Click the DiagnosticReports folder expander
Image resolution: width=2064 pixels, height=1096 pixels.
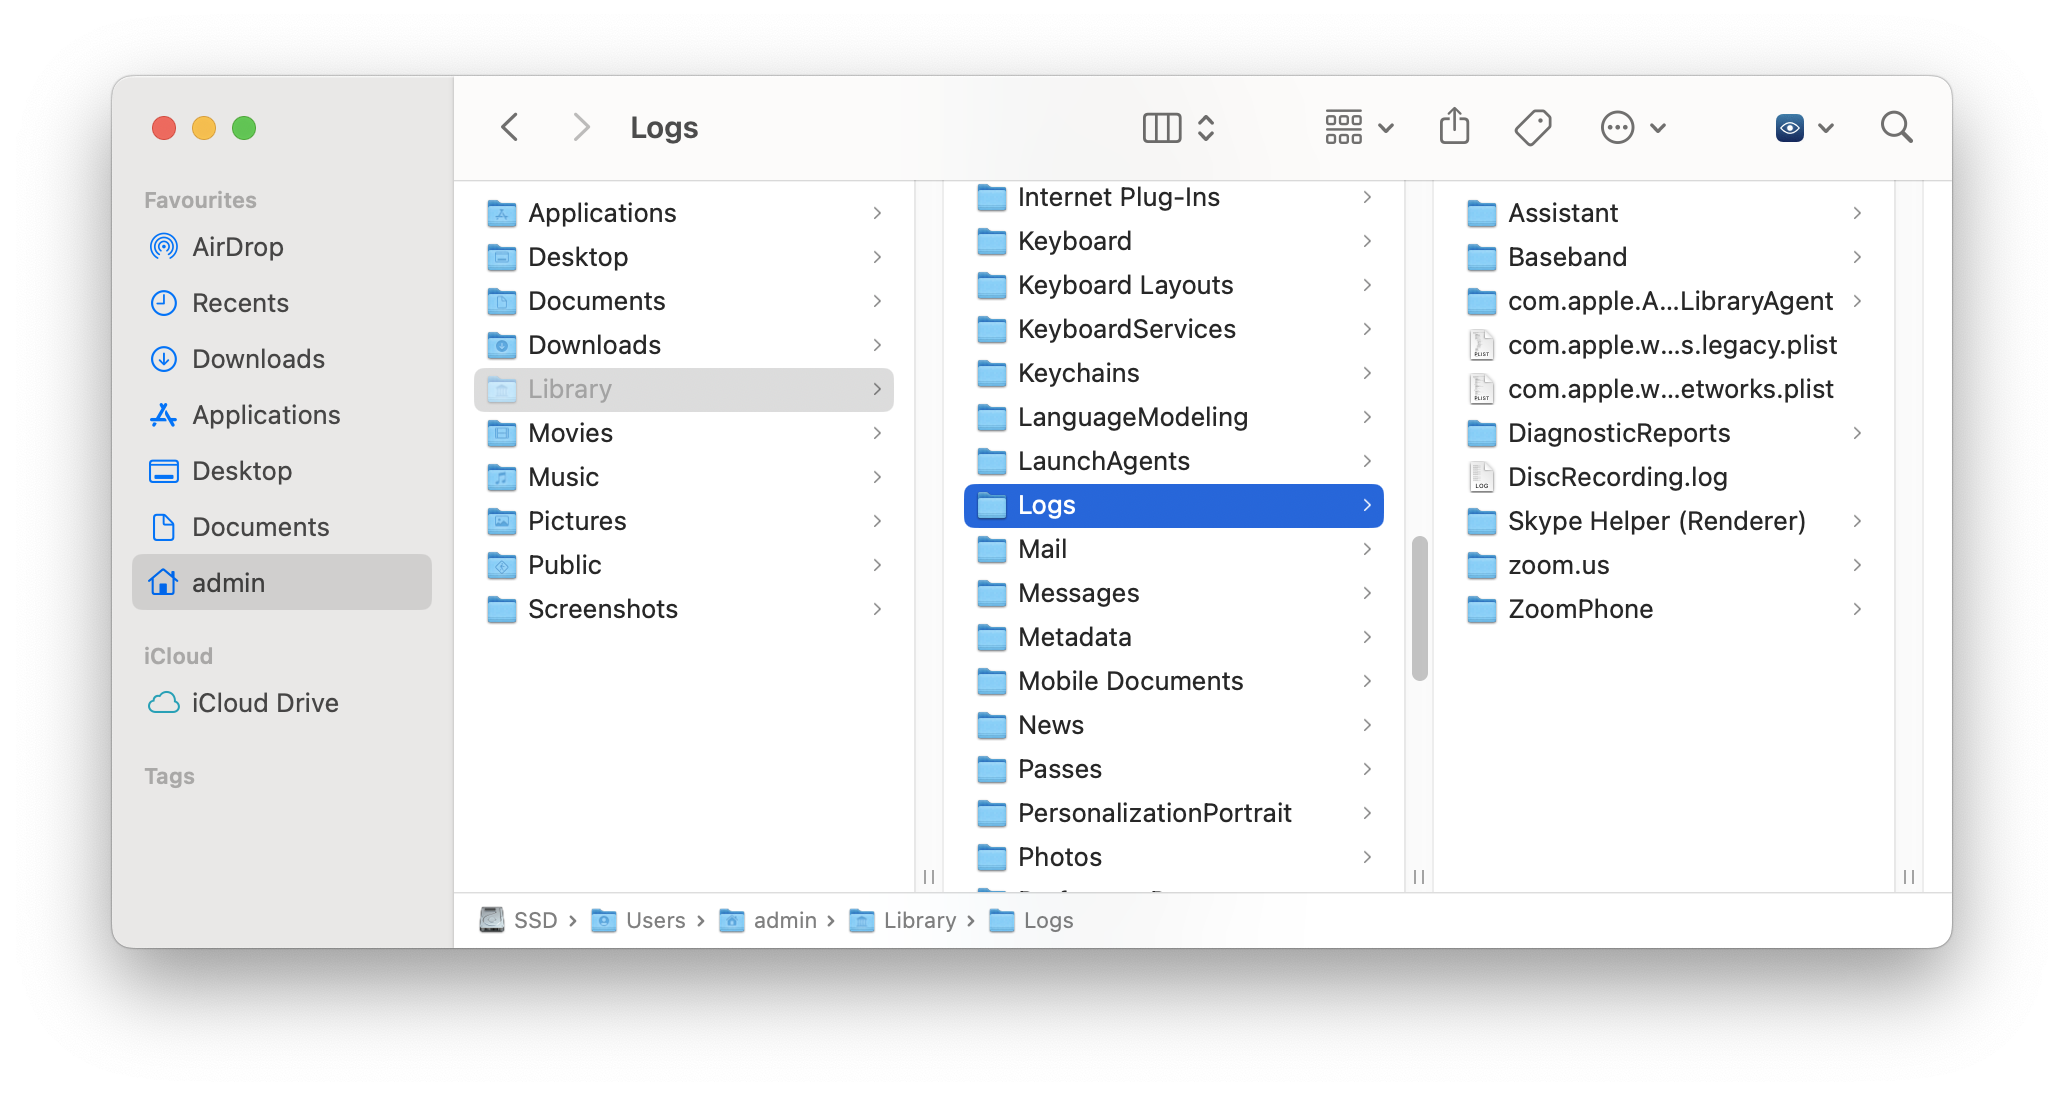[1857, 434]
